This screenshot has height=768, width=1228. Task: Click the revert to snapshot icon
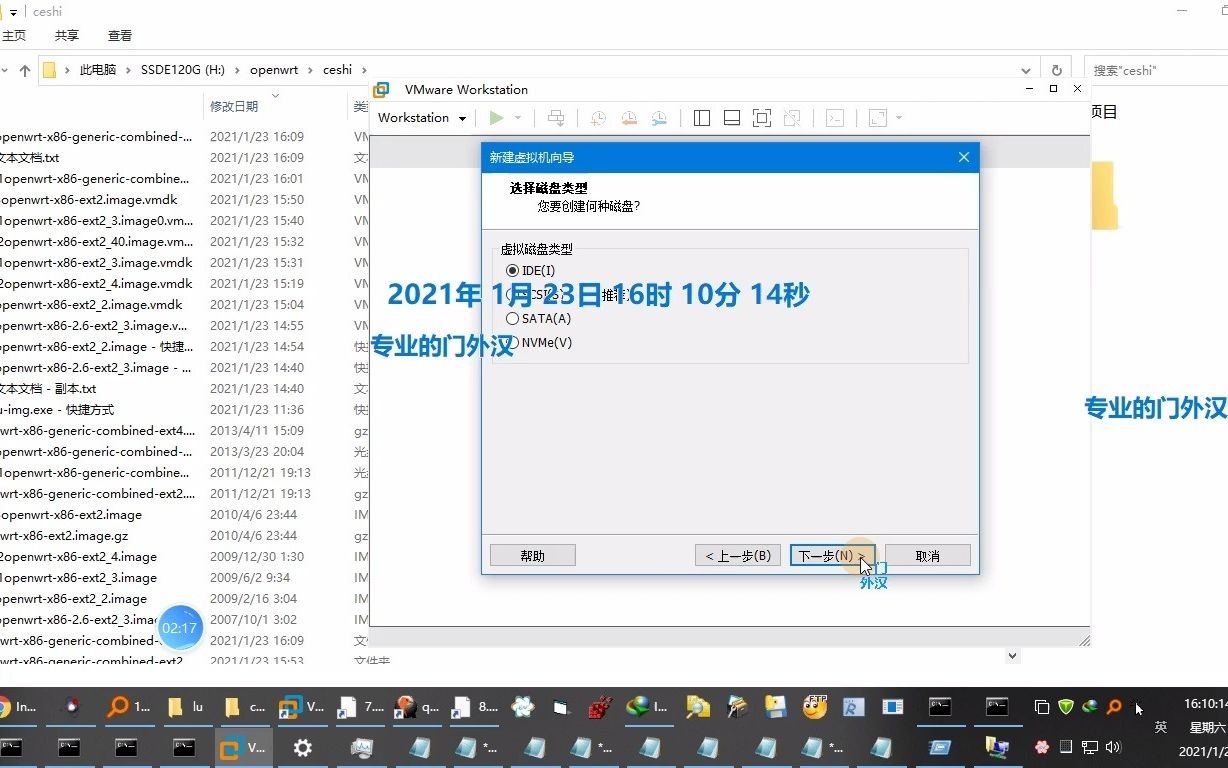[629, 118]
